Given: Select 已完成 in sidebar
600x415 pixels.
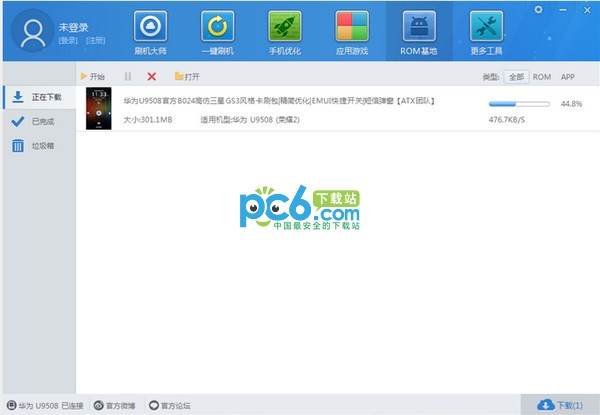Looking at the screenshot, I should click(39, 122).
